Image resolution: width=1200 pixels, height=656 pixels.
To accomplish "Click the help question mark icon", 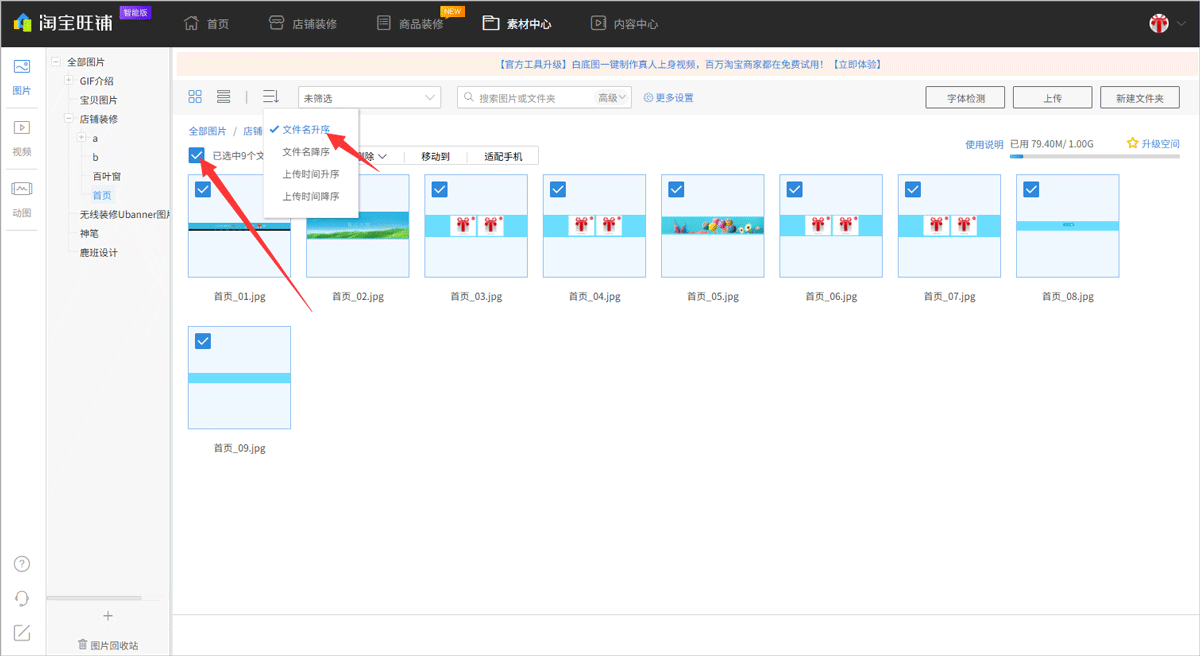I will pos(22,564).
